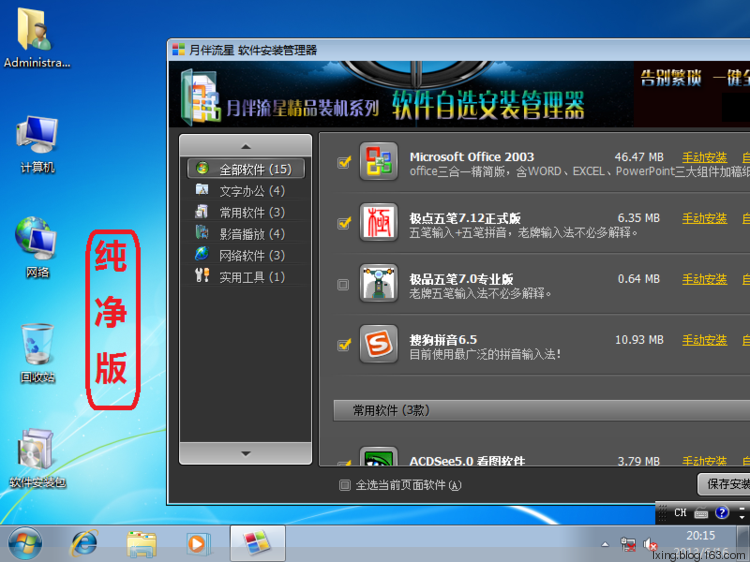This screenshot has width=750, height=562.
Task: Click the globe icon beside 网络软件
Action: click(x=202, y=254)
